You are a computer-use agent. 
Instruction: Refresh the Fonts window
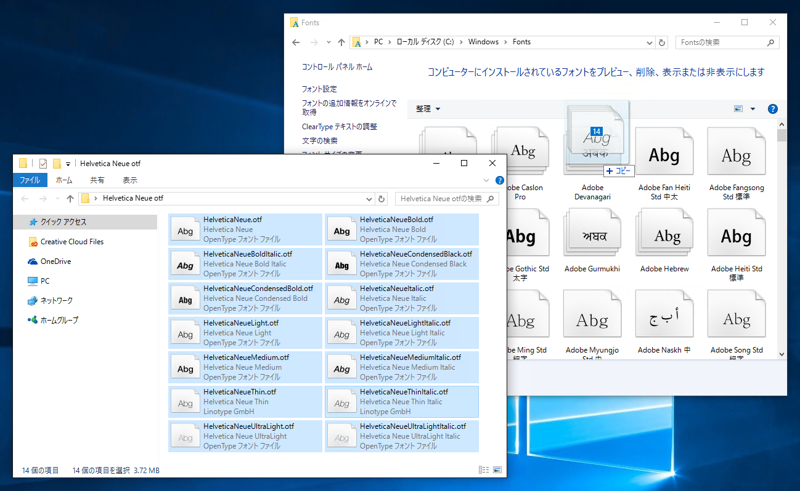(x=662, y=42)
